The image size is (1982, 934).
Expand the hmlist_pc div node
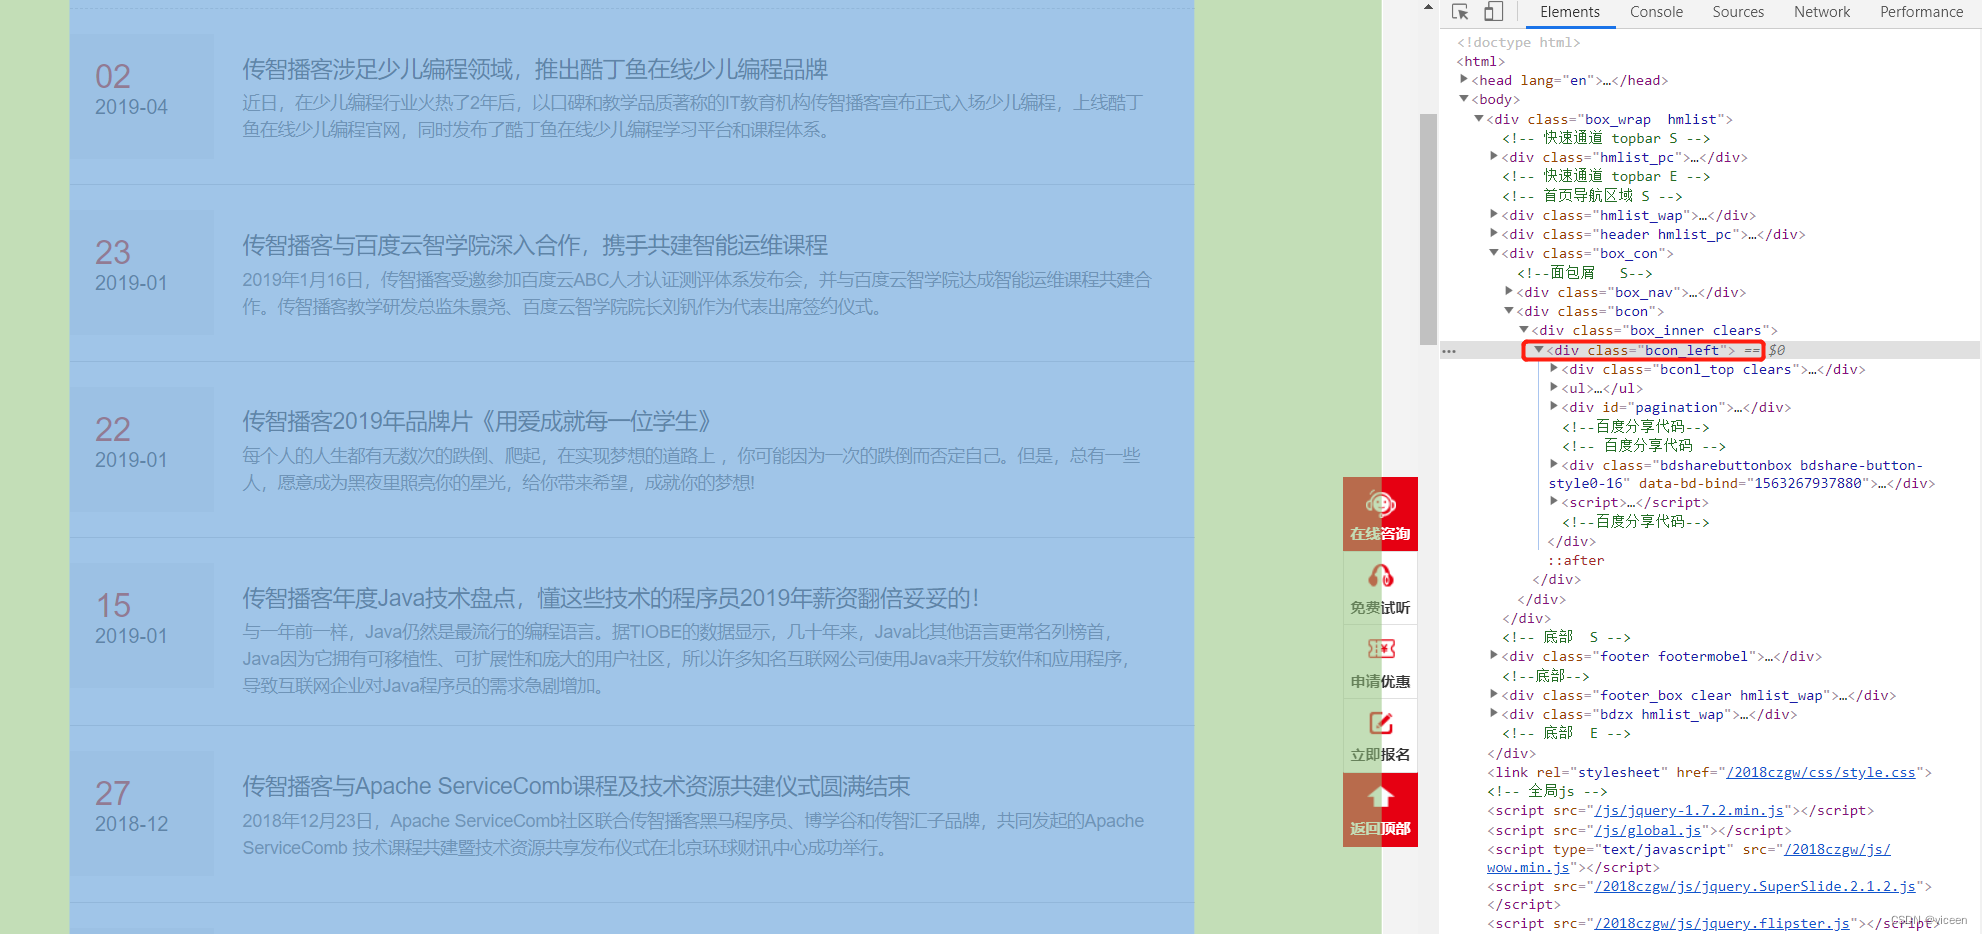point(1494,157)
